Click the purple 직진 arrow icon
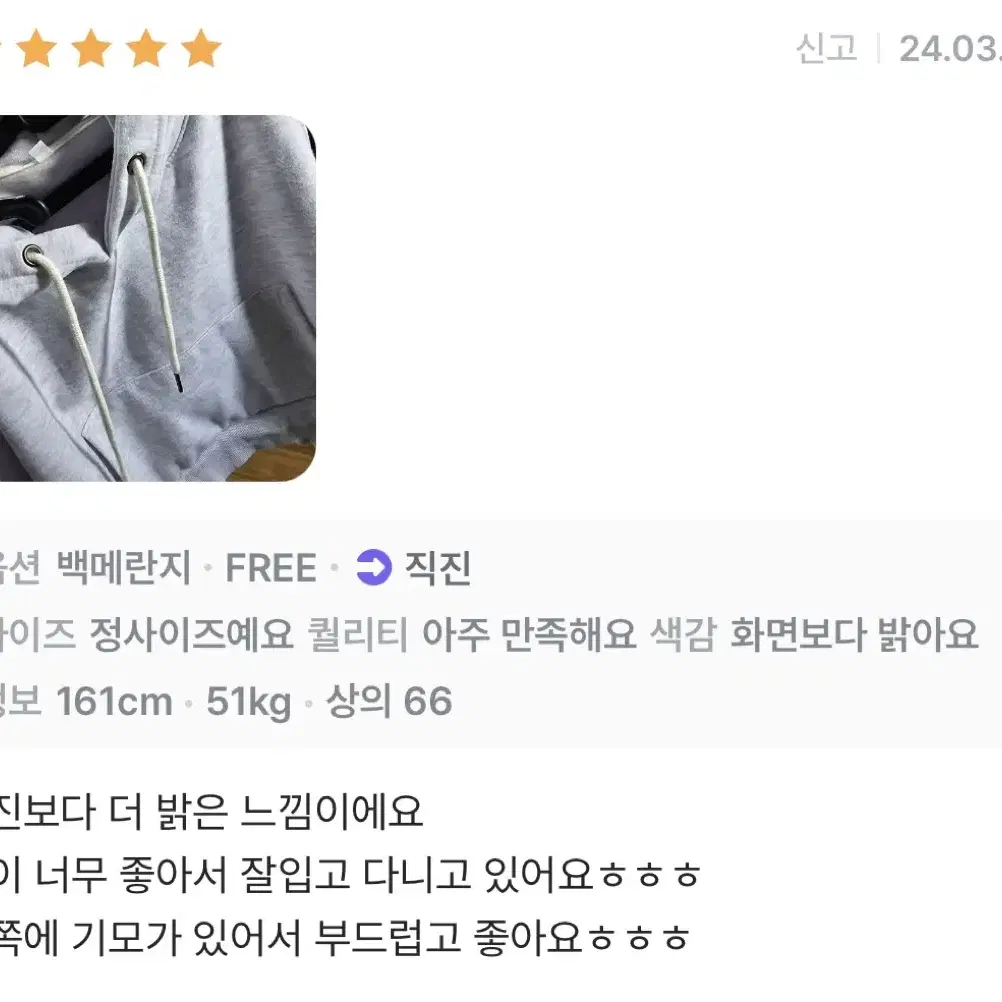The width and height of the screenshot is (1002, 1002). [x=374, y=567]
